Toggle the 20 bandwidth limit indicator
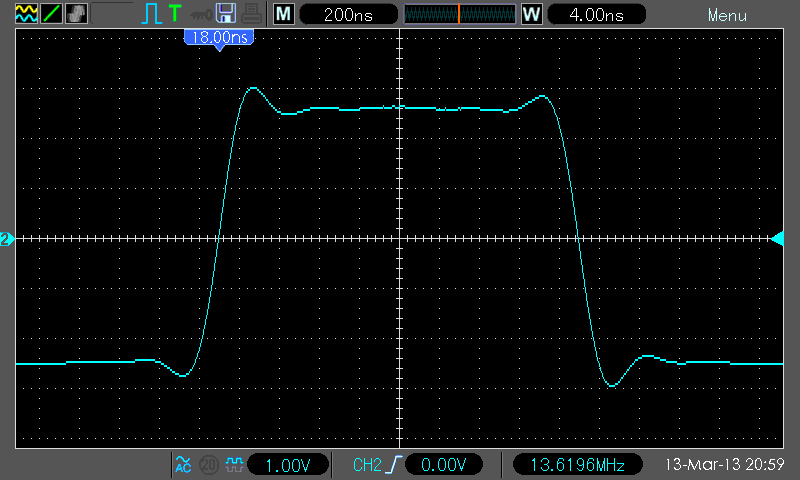 click(209, 465)
